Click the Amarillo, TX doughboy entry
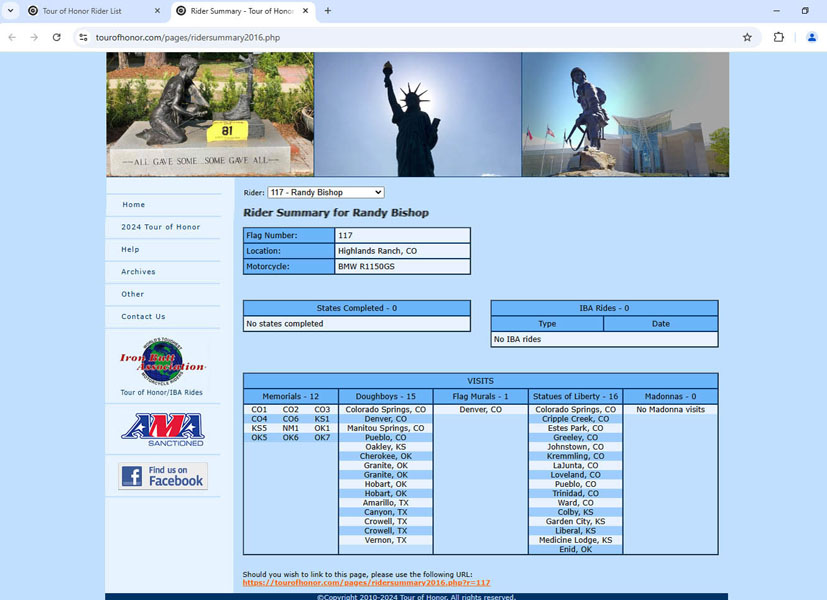Image resolution: width=827 pixels, height=600 pixels. pos(386,503)
